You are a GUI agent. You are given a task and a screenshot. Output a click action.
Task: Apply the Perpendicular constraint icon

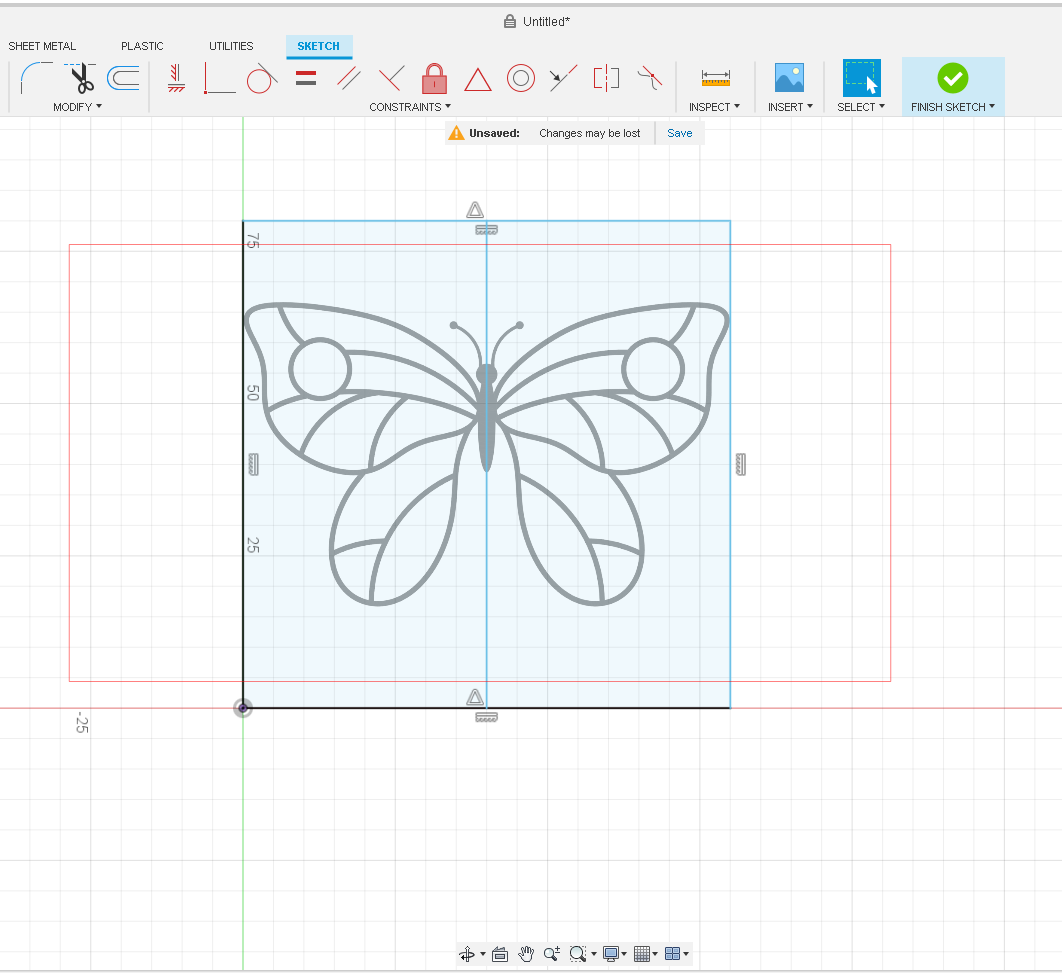click(391, 79)
